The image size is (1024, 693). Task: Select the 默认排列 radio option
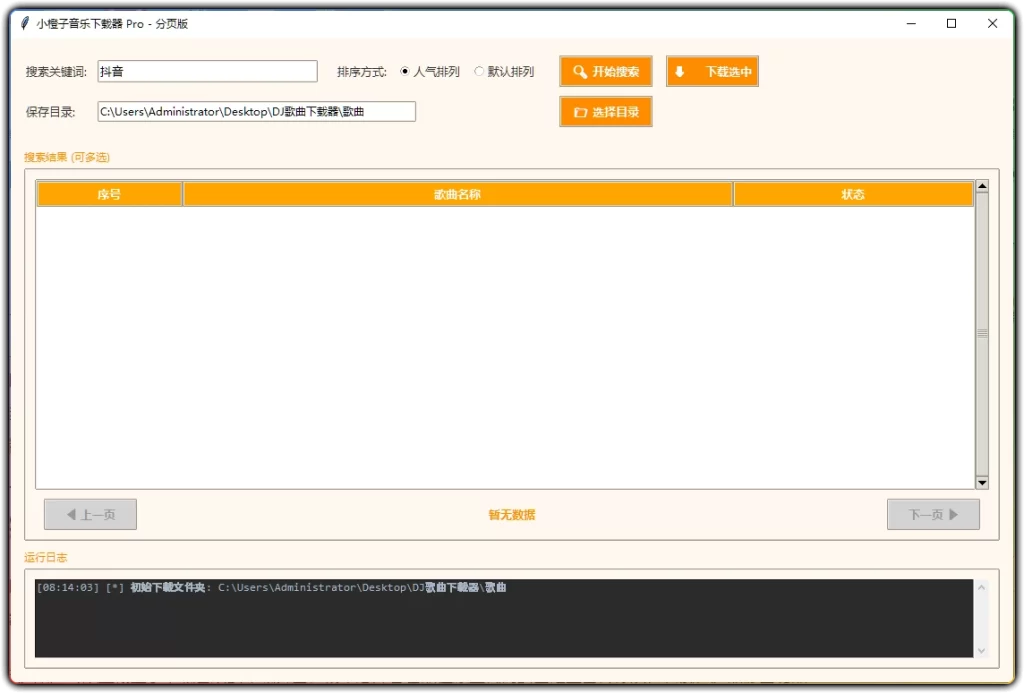(x=479, y=71)
